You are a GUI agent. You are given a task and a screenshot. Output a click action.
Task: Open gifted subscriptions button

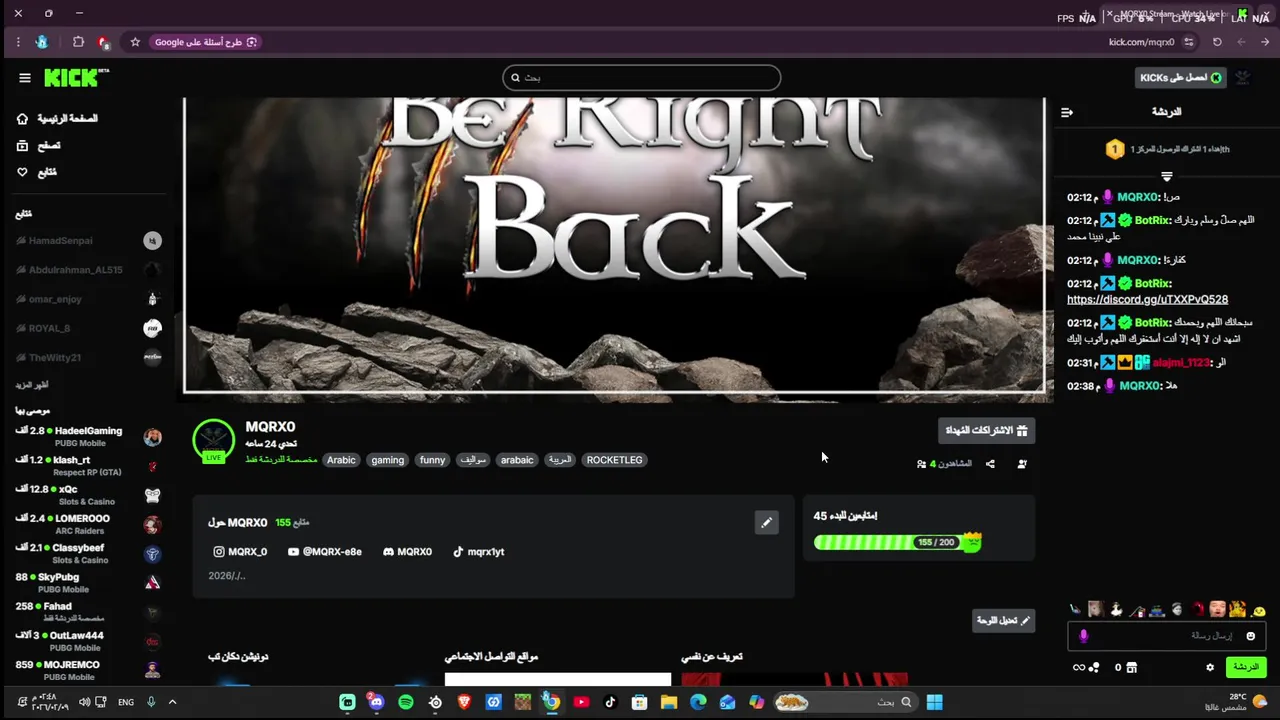[986, 430]
